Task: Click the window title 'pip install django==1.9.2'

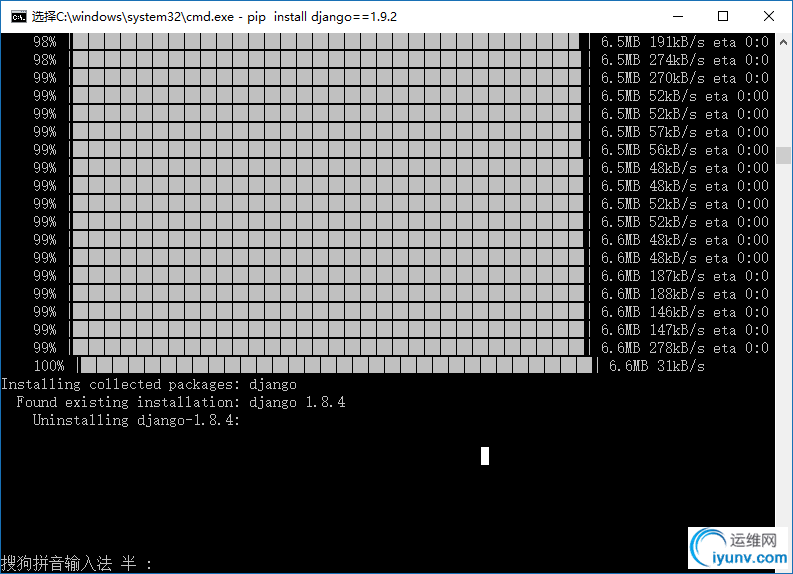Action: [322, 17]
